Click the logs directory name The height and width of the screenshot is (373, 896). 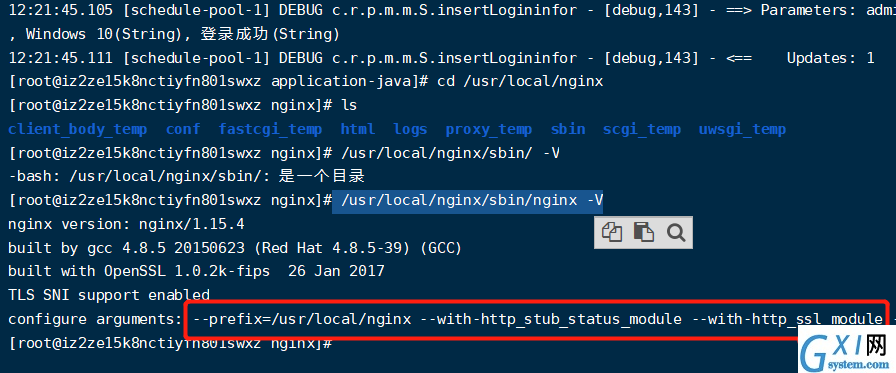tap(410, 130)
